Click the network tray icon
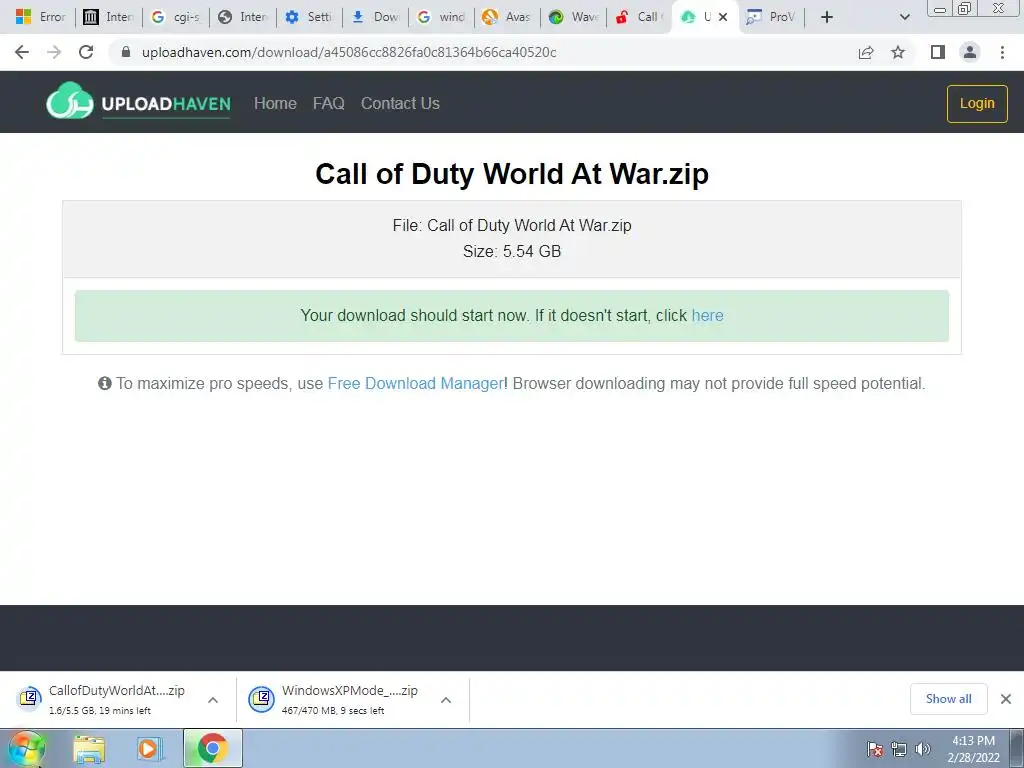 899,749
